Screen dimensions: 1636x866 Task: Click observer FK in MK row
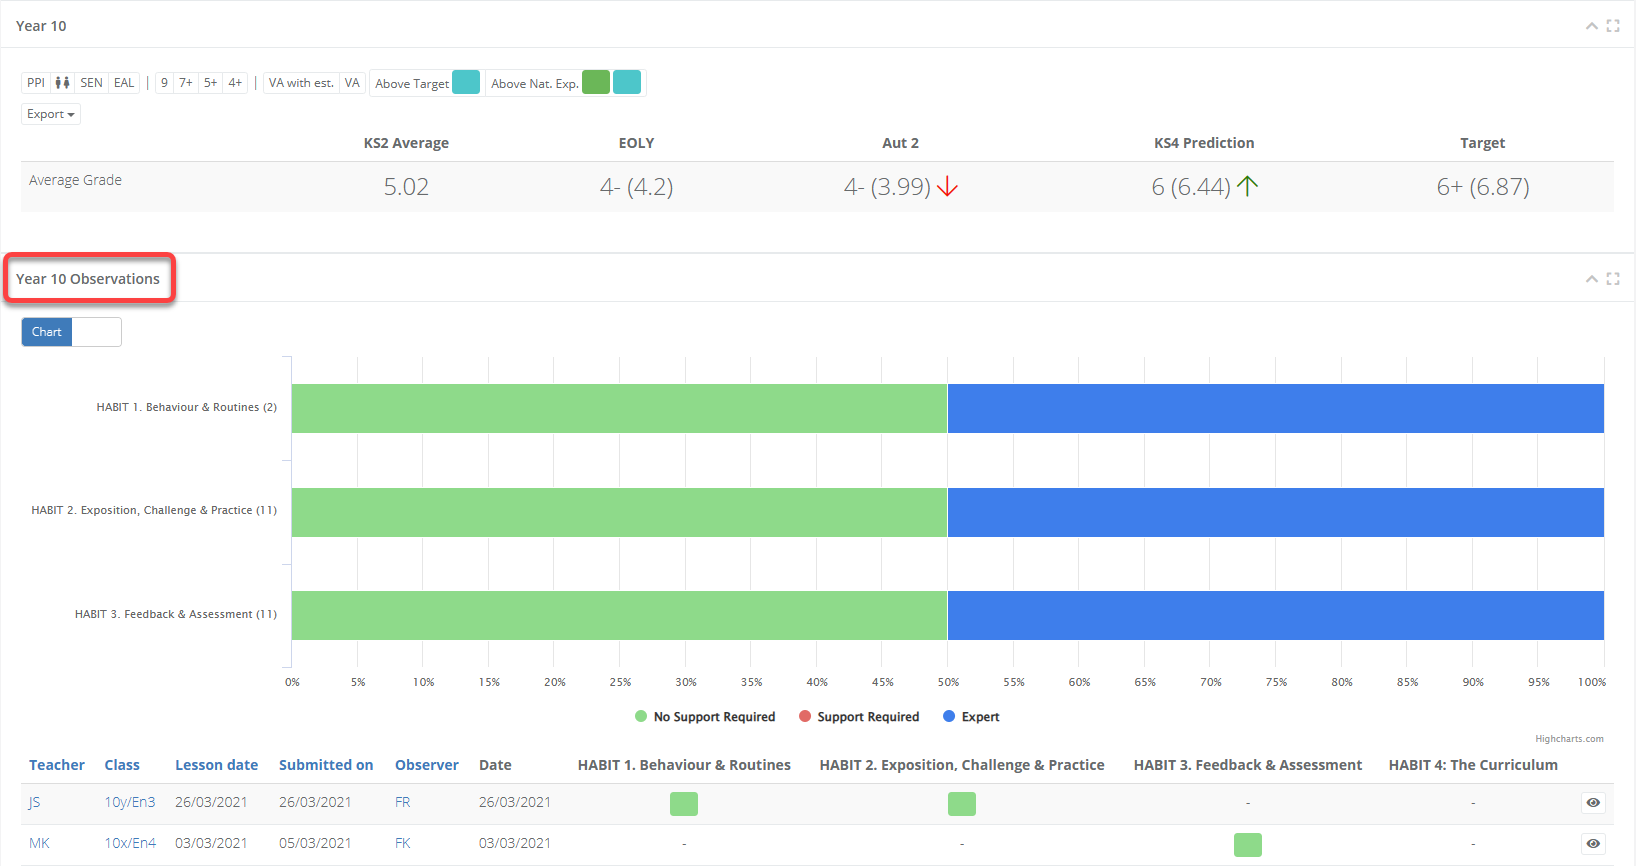403,843
